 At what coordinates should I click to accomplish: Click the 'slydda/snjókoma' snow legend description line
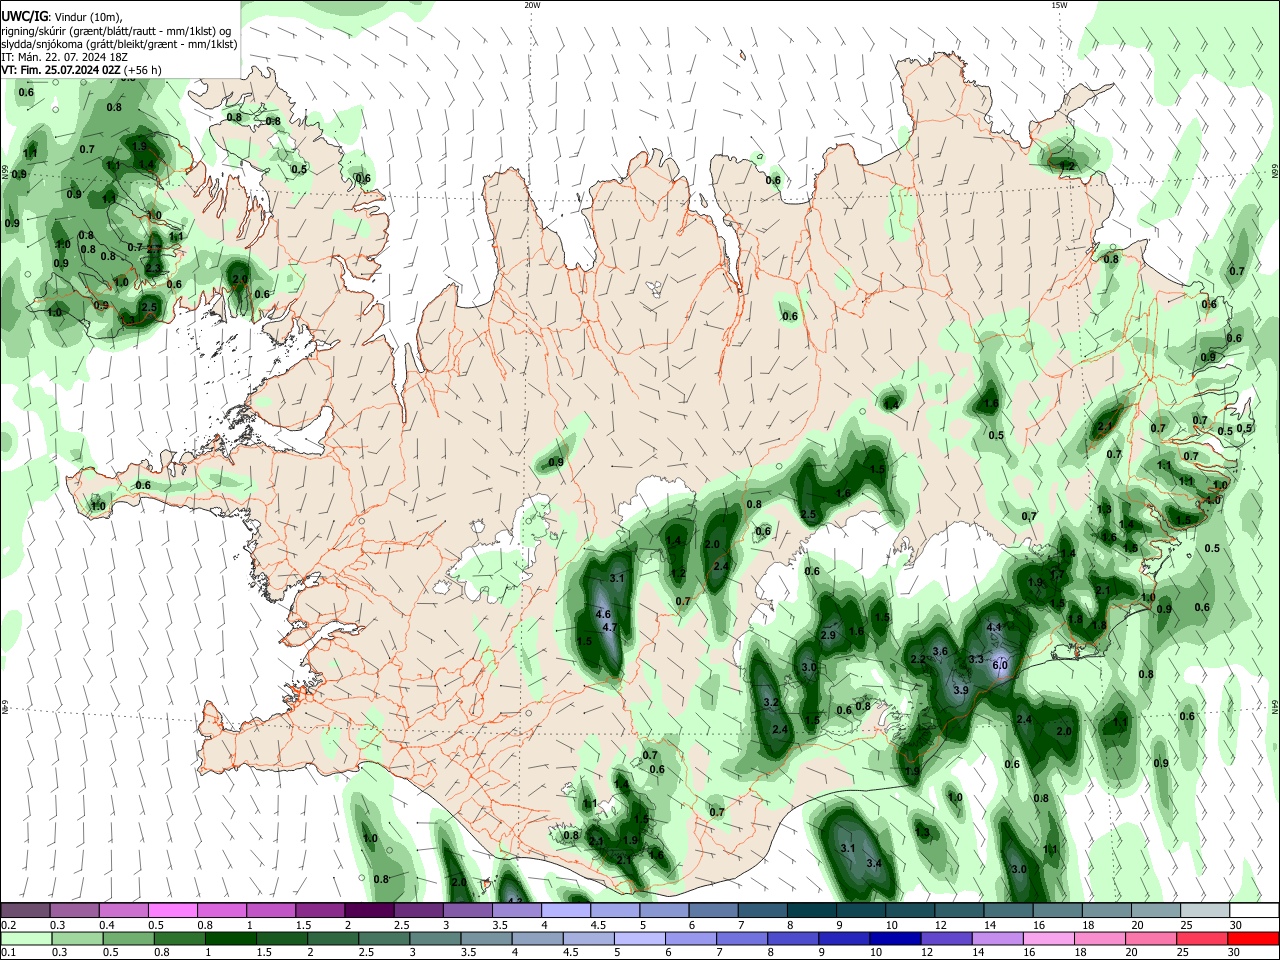tap(119, 44)
